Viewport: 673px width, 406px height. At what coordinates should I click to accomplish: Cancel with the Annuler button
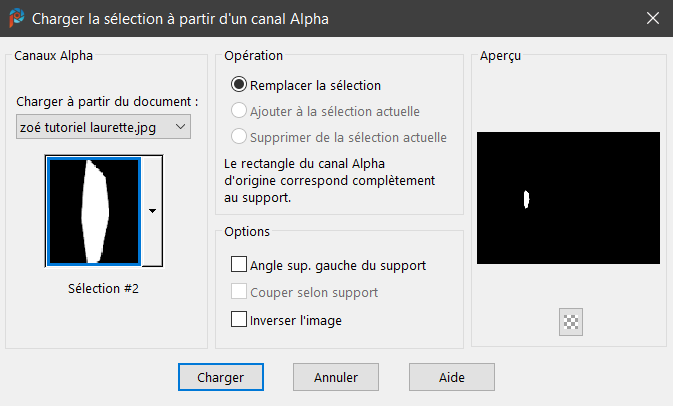pos(336,377)
